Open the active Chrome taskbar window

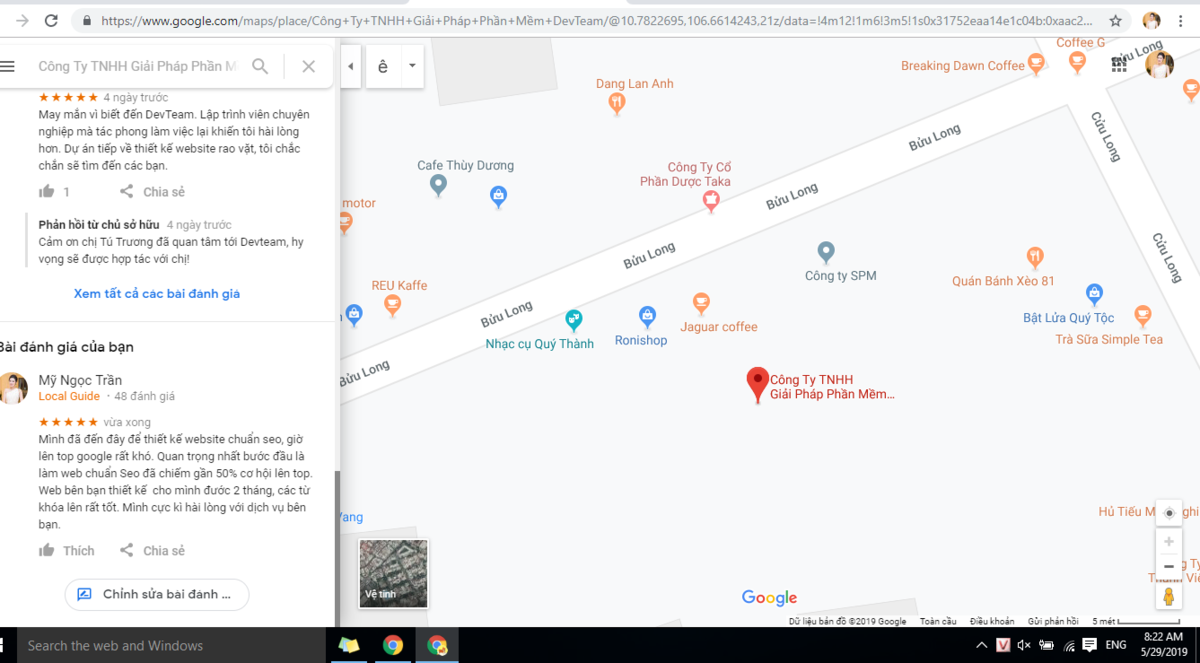[437, 645]
